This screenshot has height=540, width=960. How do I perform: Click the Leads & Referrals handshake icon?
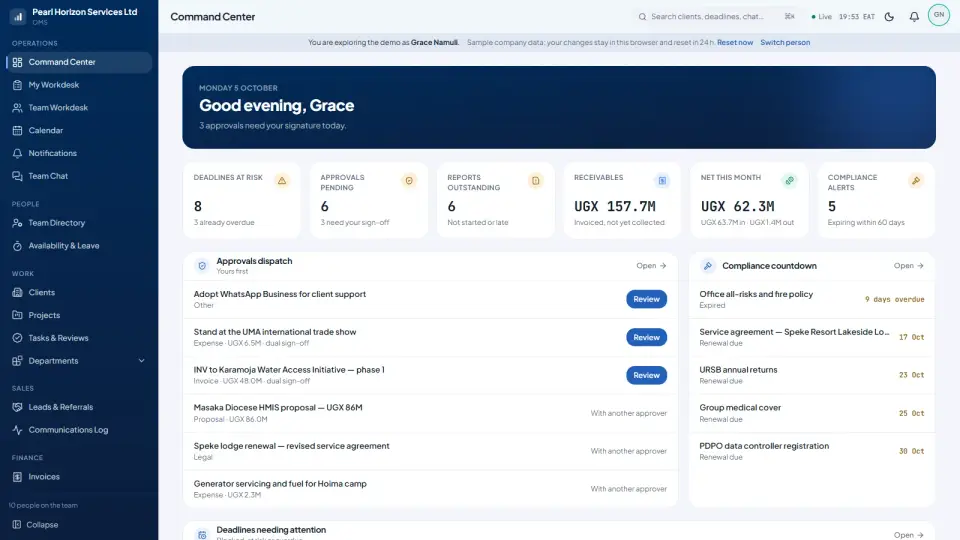pos(17,407)
